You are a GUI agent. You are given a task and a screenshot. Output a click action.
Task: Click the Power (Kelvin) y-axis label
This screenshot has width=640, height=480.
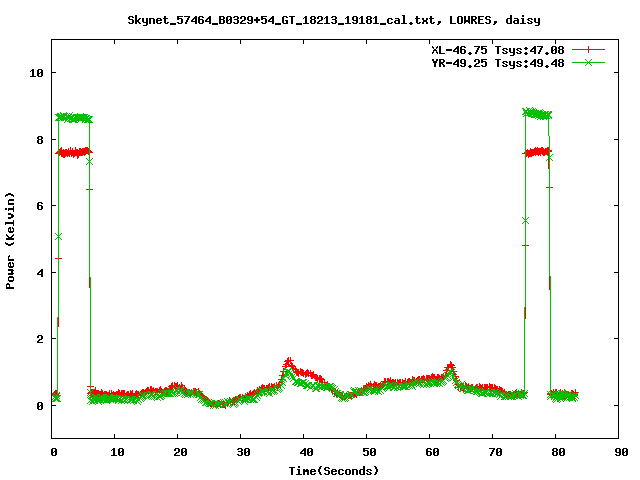click(10, 241)
